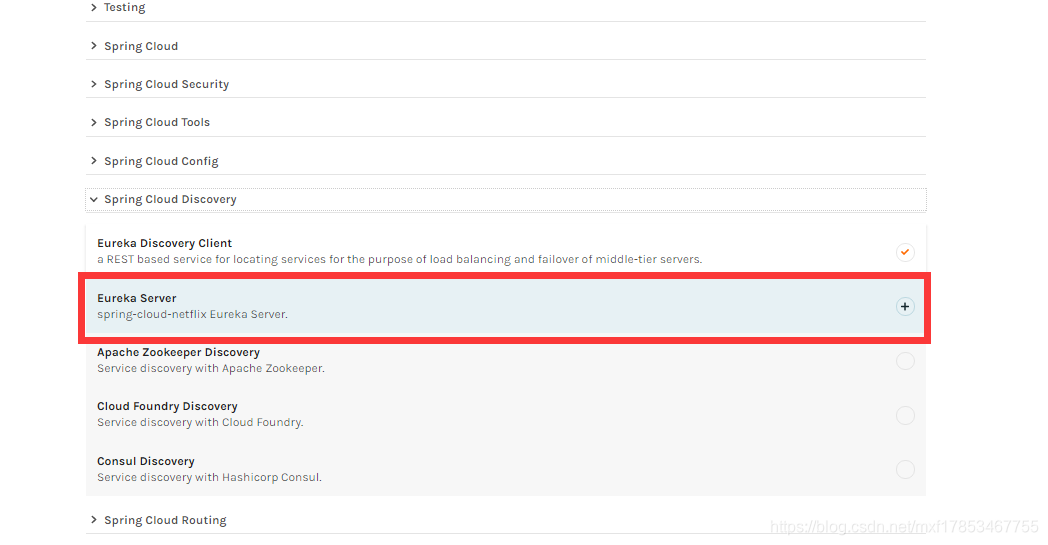Expand the Spring Cloud Config chevron
The height and width of the screenshot is (545, 1048).
click(x=94, y=160)
